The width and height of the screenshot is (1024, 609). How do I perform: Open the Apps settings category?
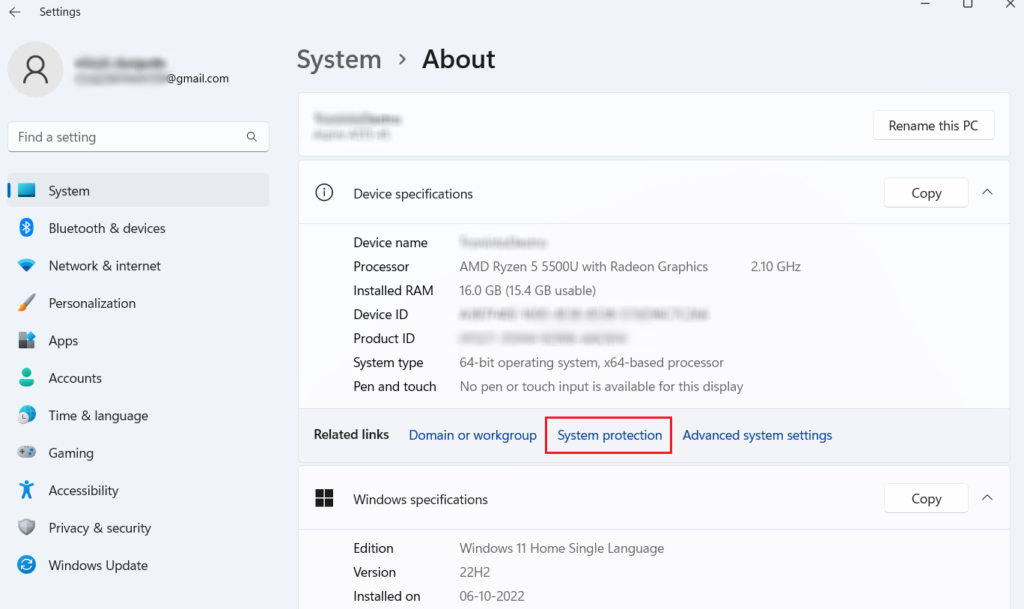coord(63,341)
